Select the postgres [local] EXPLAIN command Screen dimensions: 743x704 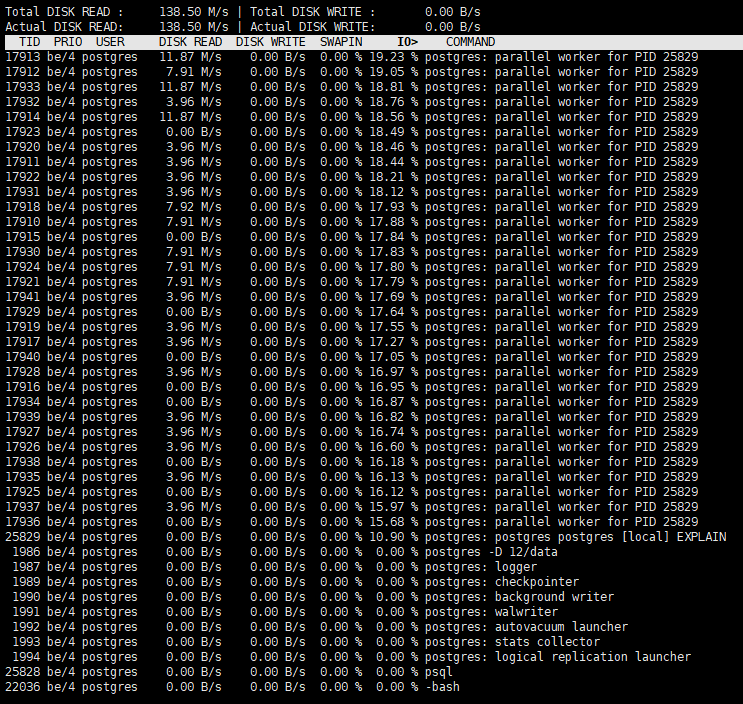[575, 537]
